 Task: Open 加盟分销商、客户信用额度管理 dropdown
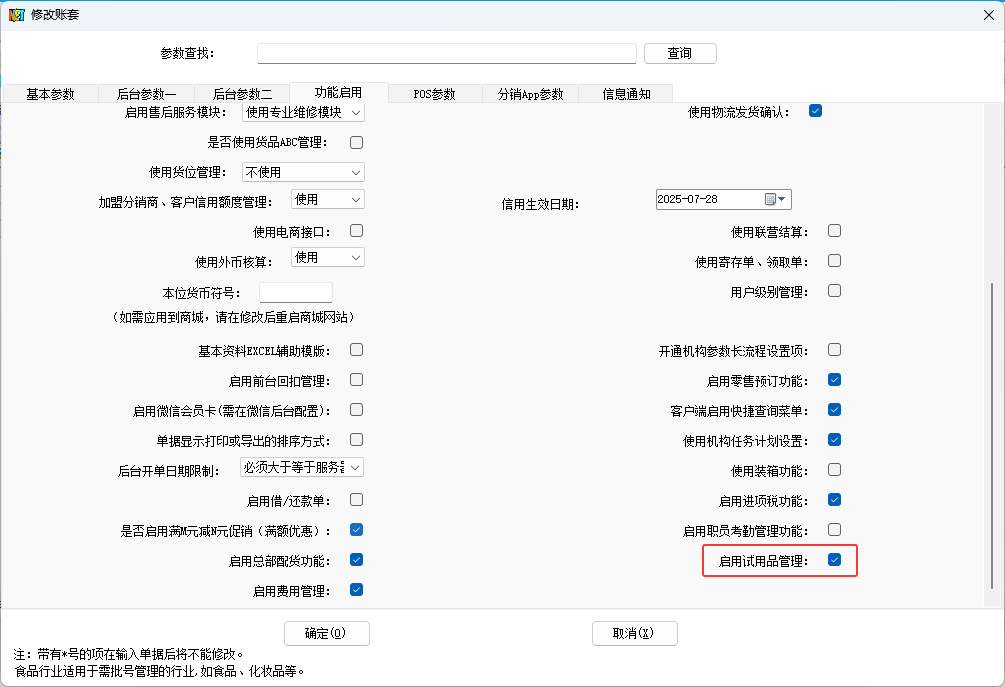pos(328,200)
